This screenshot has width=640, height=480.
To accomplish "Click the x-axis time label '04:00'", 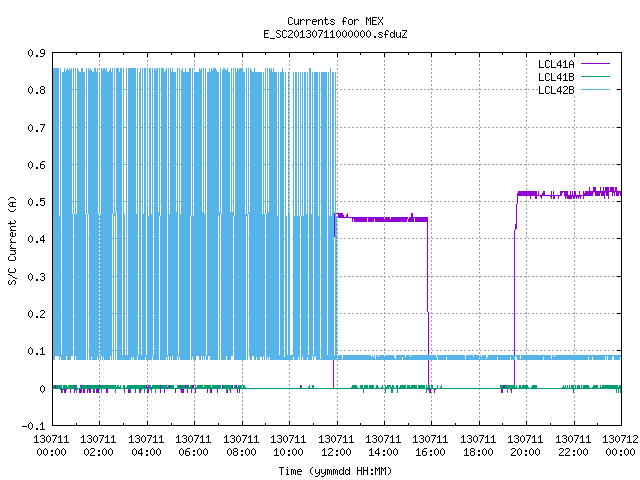I will pos(146,452).
